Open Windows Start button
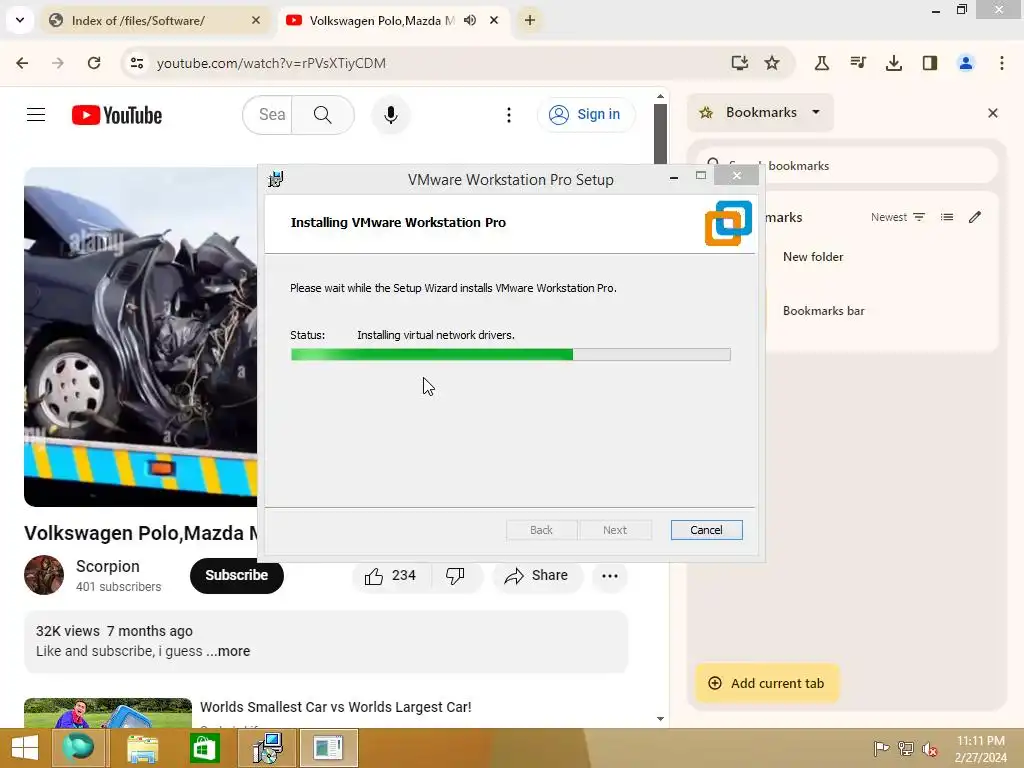Screen dimensions: 1024x768 click(x=25, y=748)
